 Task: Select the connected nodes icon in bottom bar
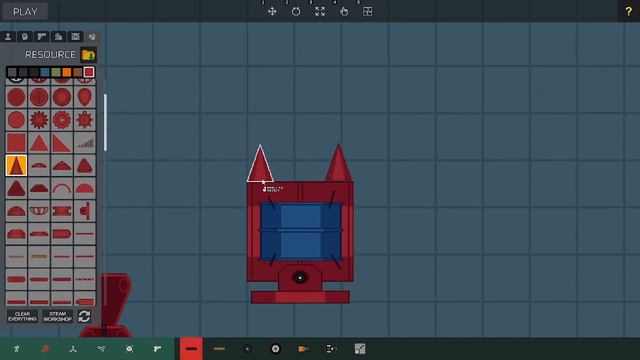coord(101,349)
